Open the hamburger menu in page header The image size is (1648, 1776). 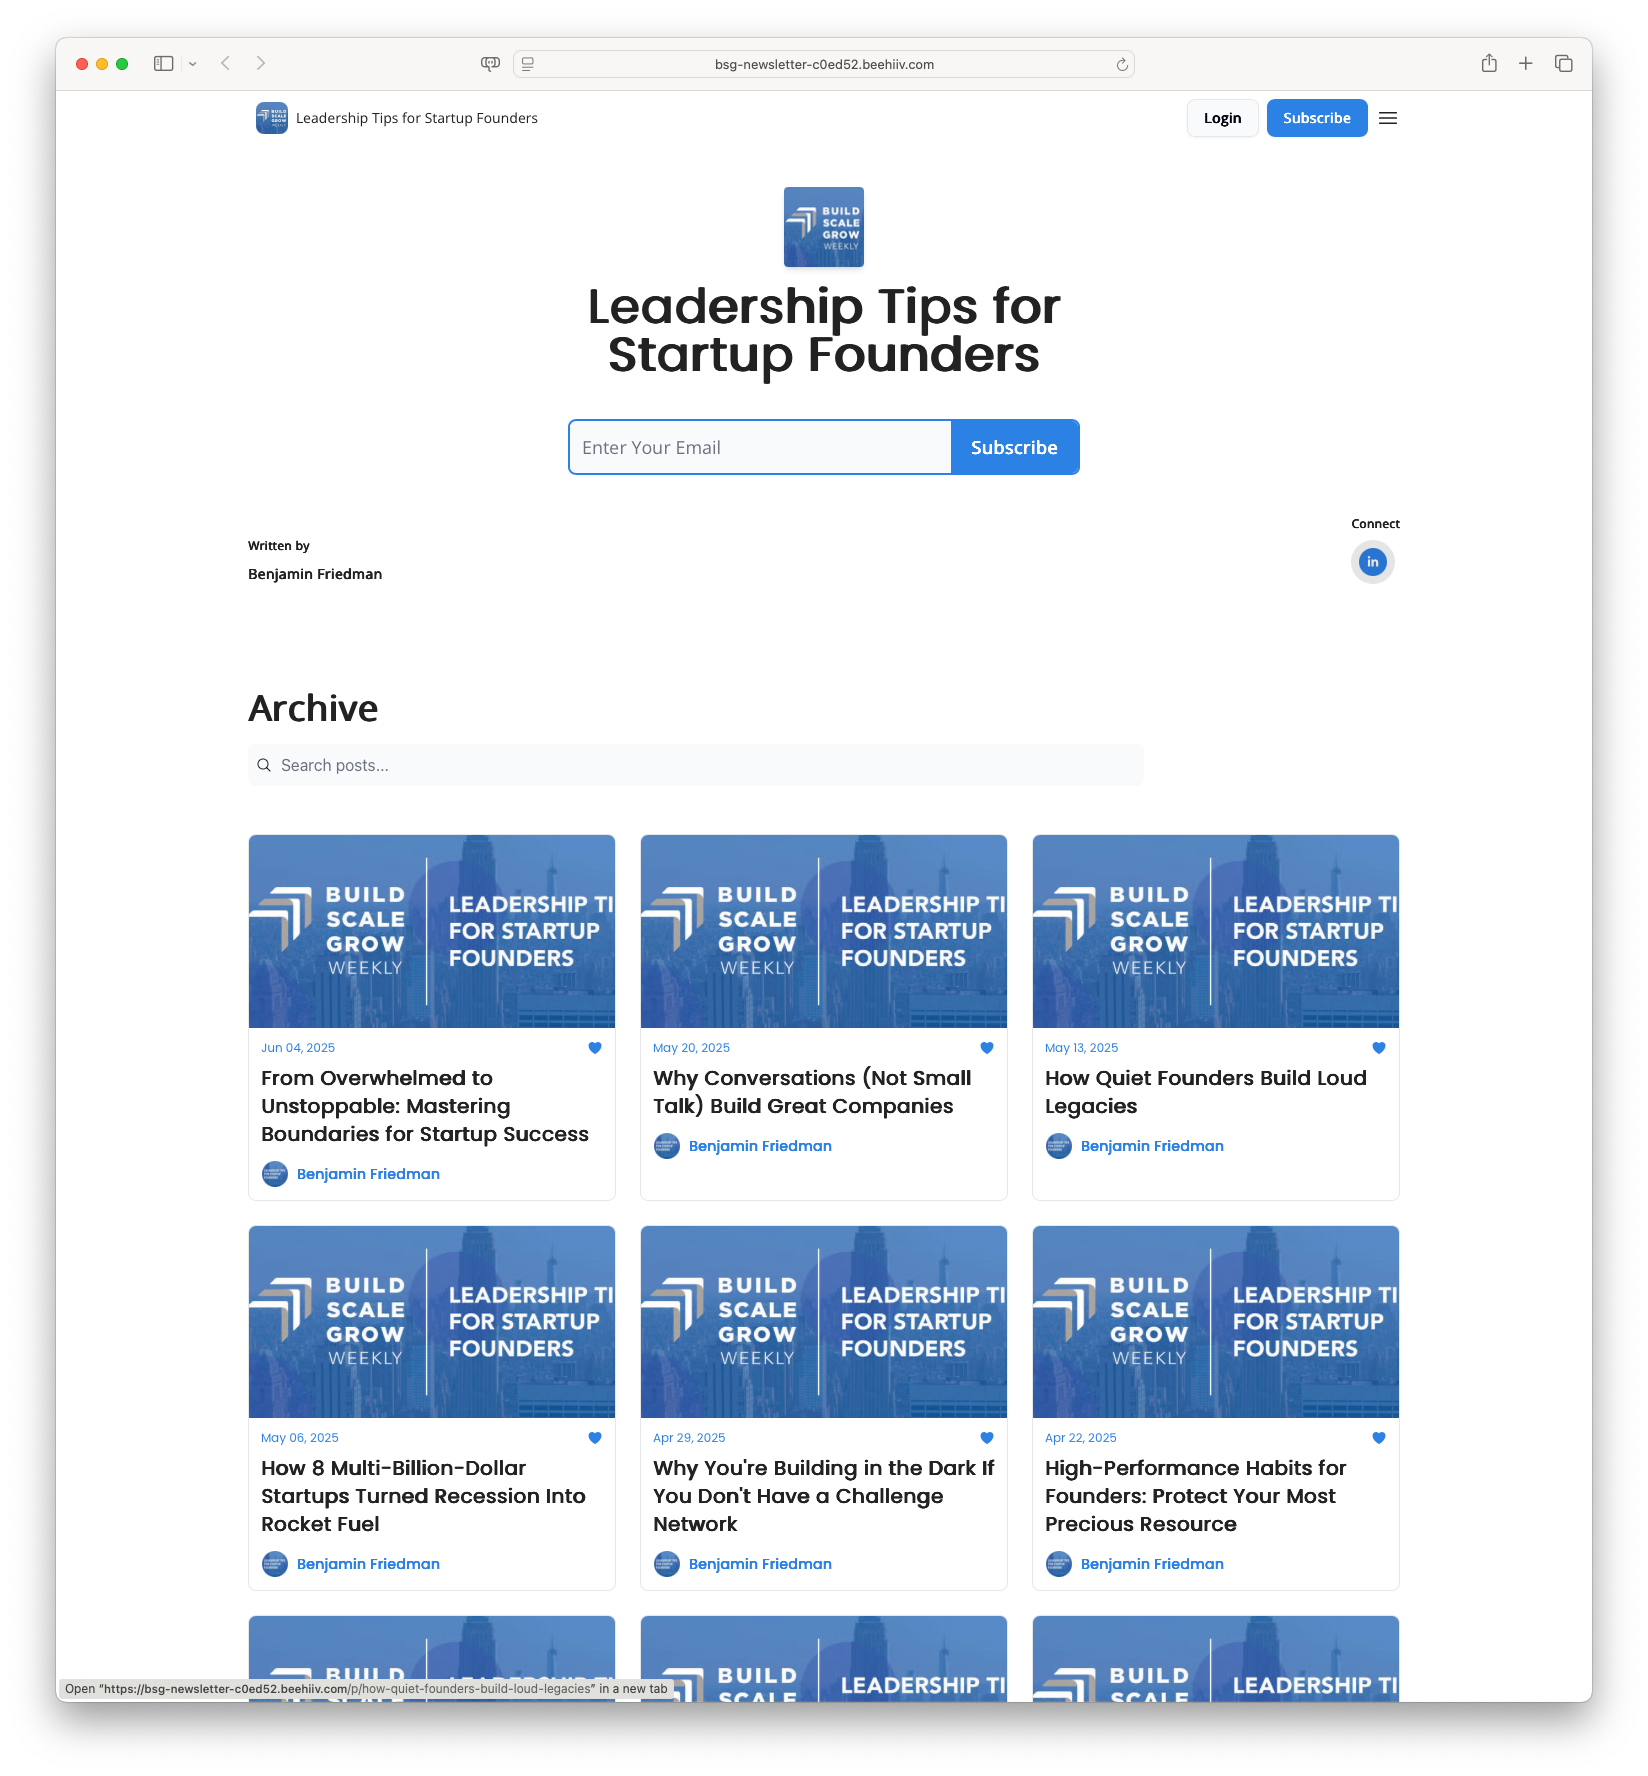(x=1388, y=118)
